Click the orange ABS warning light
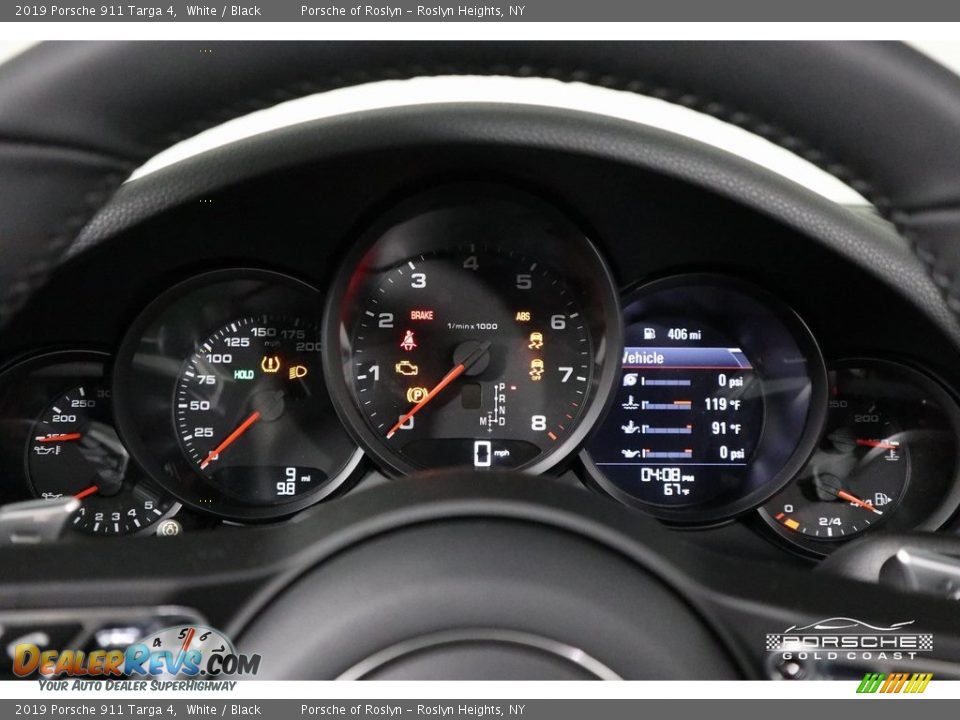960x720 pixels. click(x=523, y=316)
